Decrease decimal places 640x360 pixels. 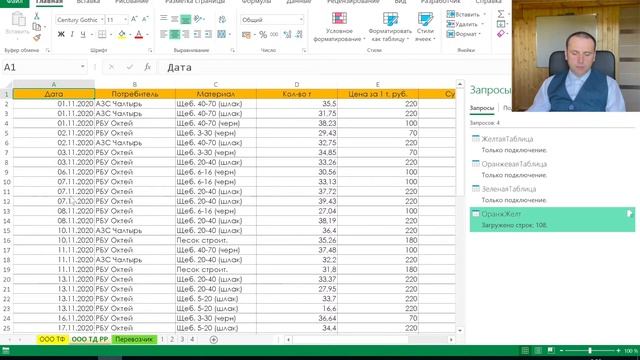299,35
